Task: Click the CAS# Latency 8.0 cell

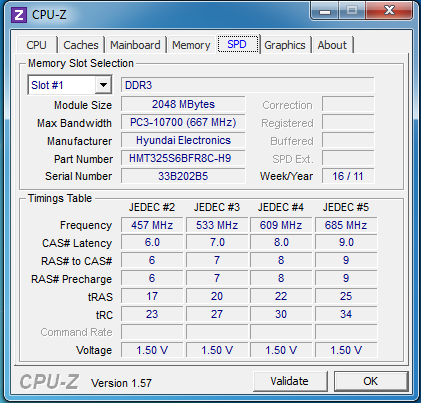Action: pos(281,242)
